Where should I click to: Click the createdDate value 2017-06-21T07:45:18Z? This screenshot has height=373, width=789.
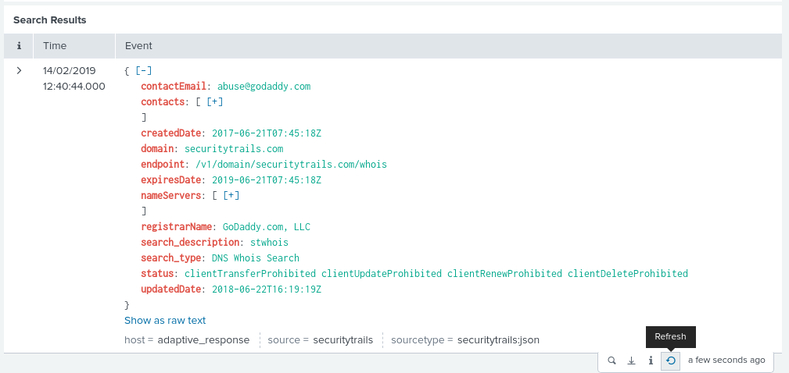(267, 133)
